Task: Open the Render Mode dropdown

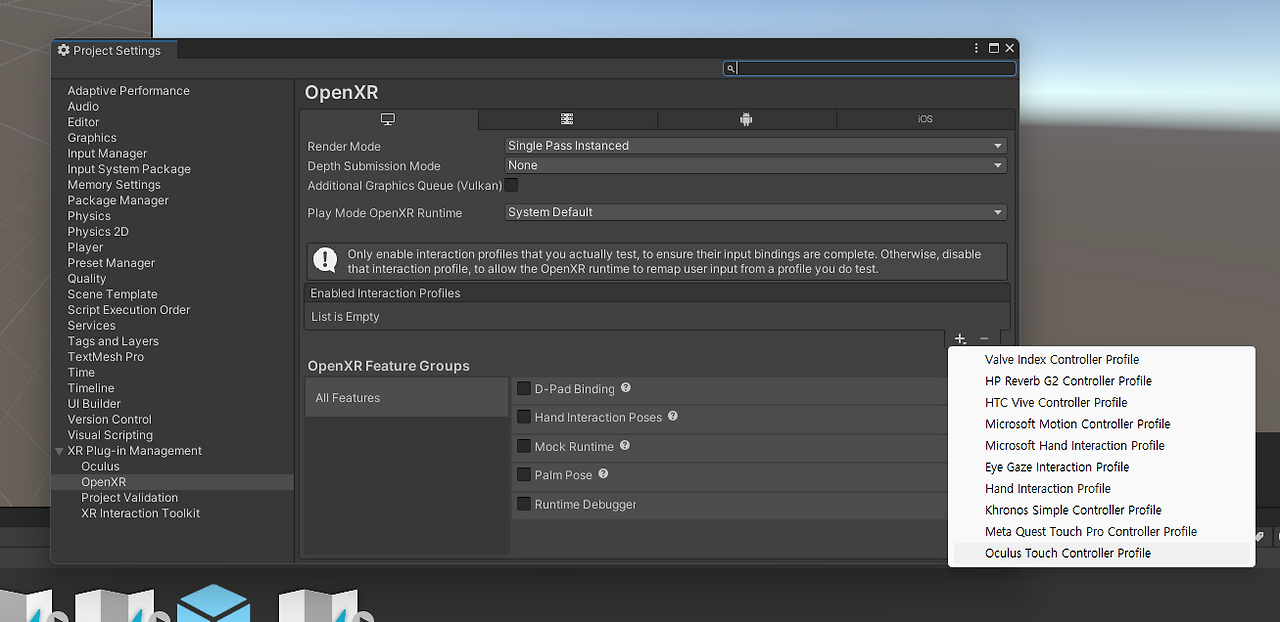Action: [x=755, y=146]
